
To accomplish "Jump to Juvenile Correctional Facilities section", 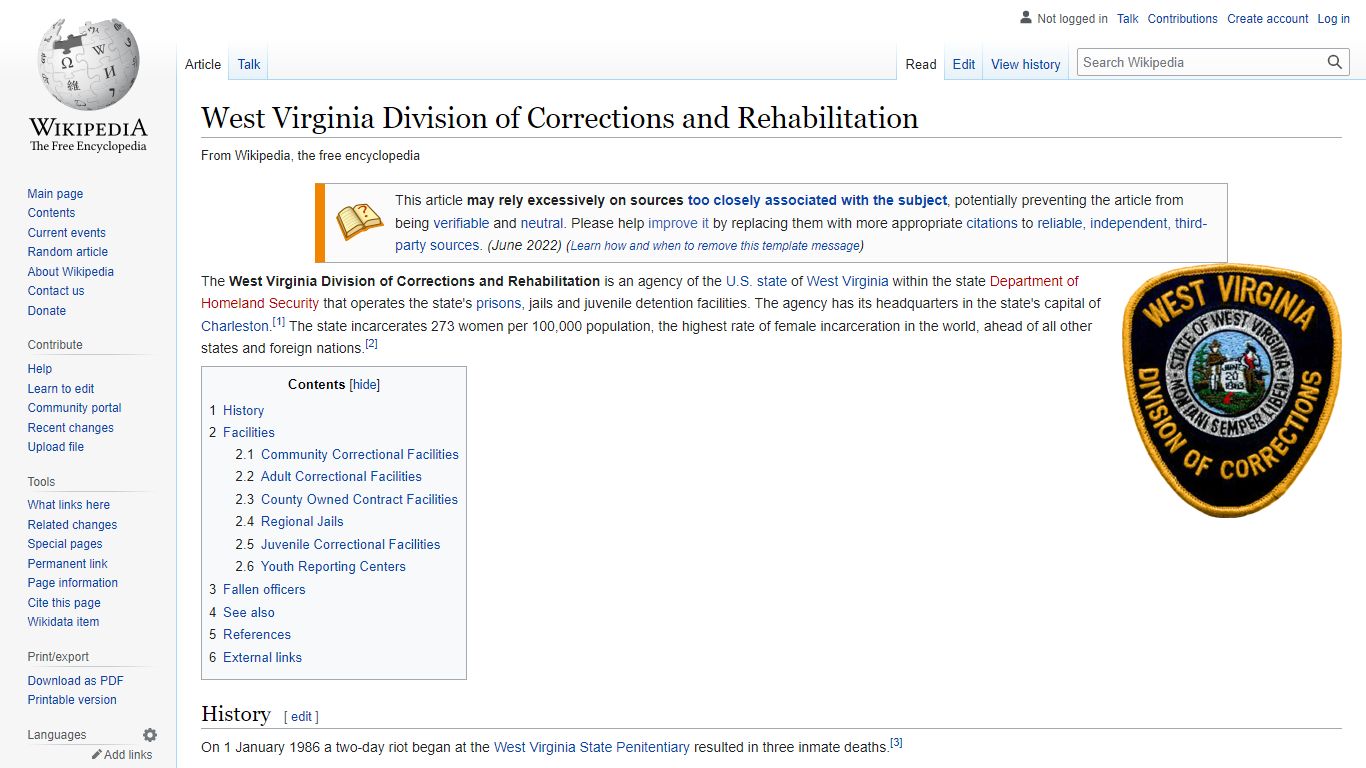I will pos(350,545).
